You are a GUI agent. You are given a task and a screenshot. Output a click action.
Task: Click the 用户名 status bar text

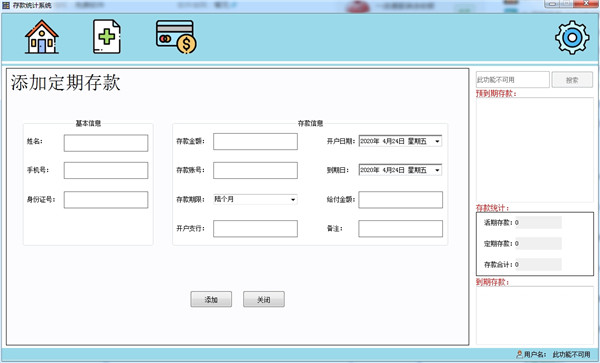coord(535,355)
